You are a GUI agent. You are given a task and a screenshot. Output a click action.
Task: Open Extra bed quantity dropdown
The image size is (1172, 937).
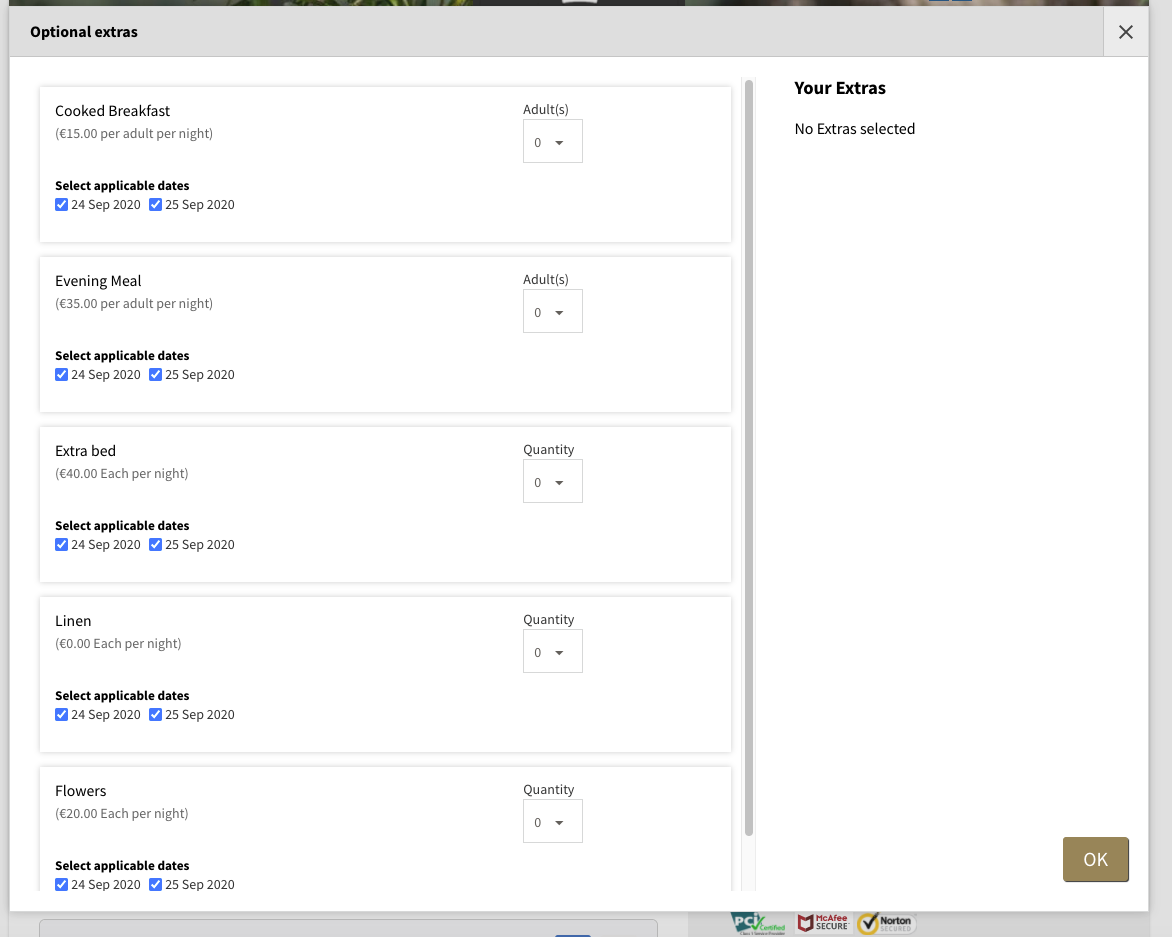tap(552, 481)
